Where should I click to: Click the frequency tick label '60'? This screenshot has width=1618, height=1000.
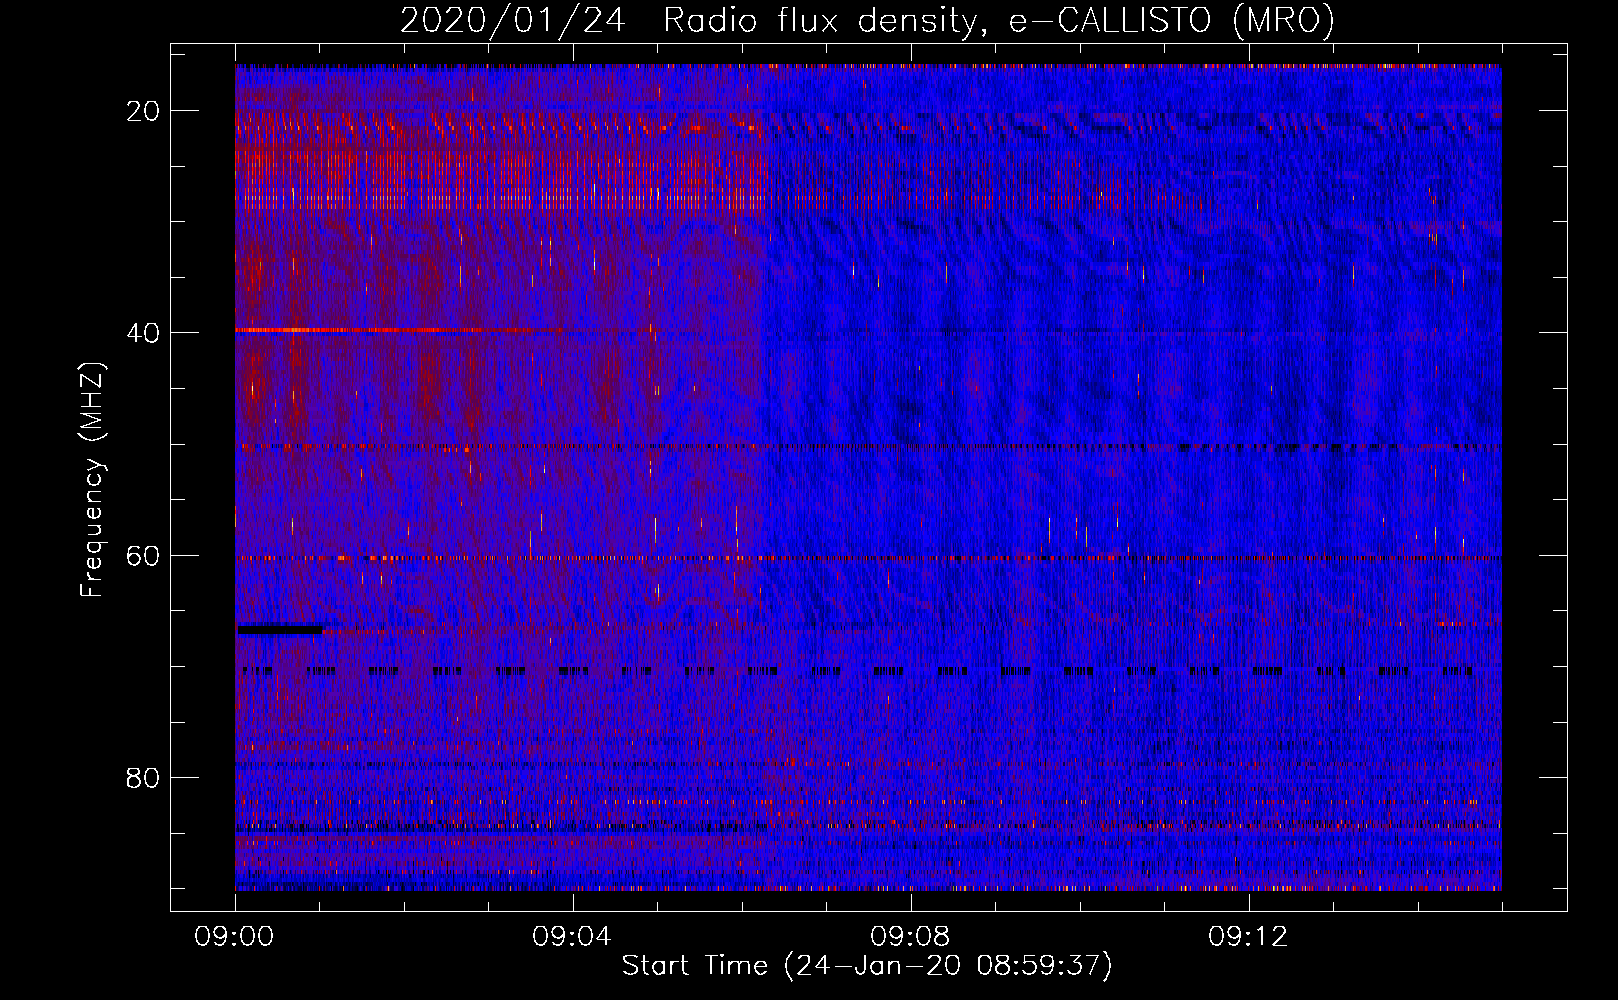point(144,556)
